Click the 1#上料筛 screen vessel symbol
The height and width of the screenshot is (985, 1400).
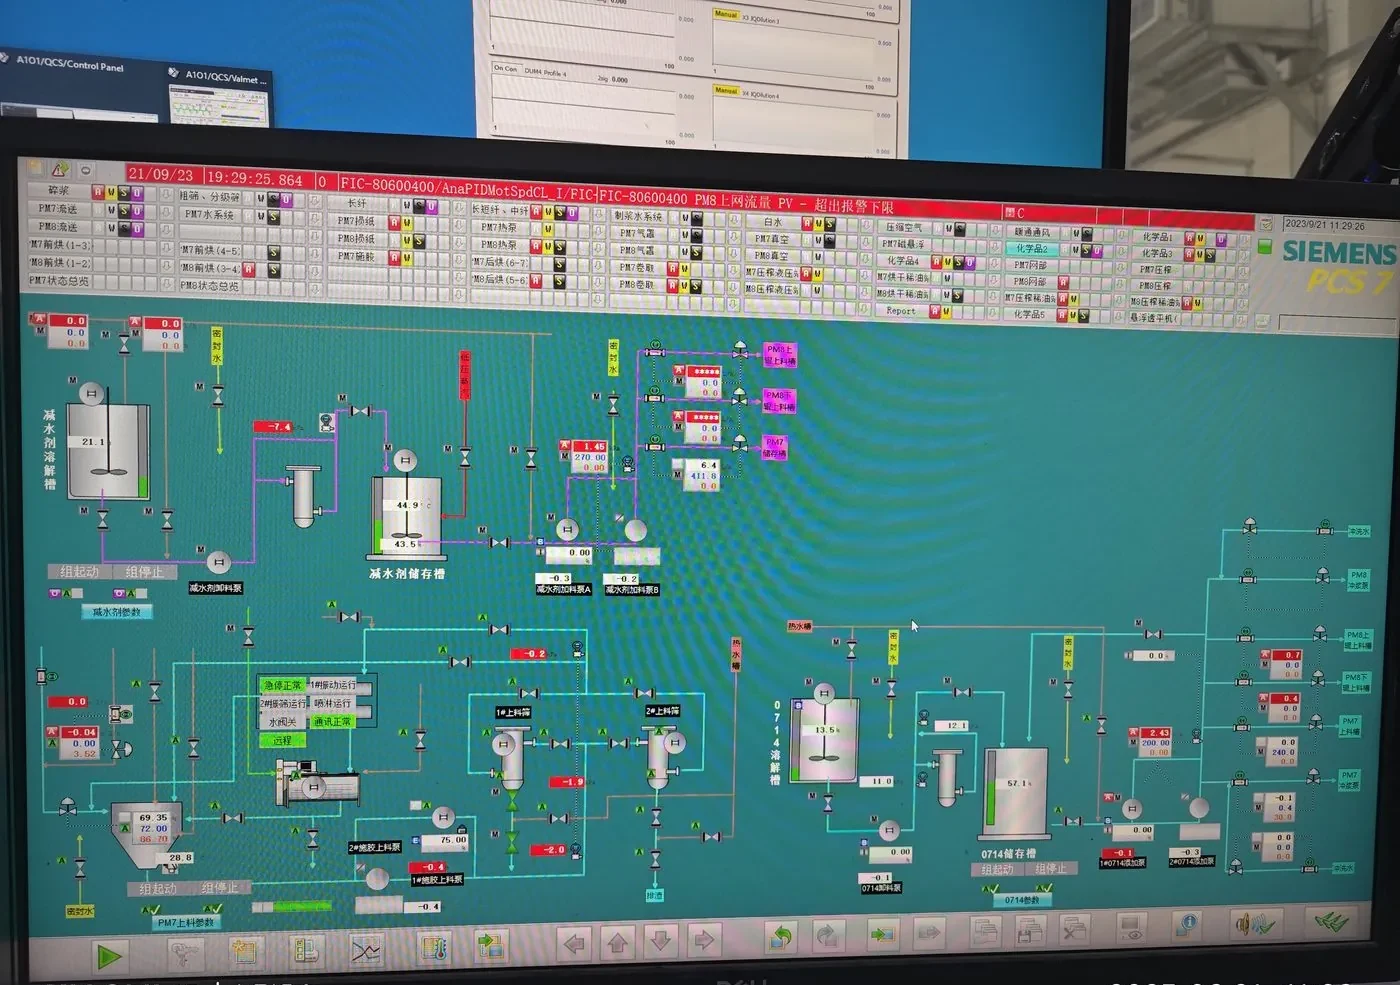[x=510, y=758]
